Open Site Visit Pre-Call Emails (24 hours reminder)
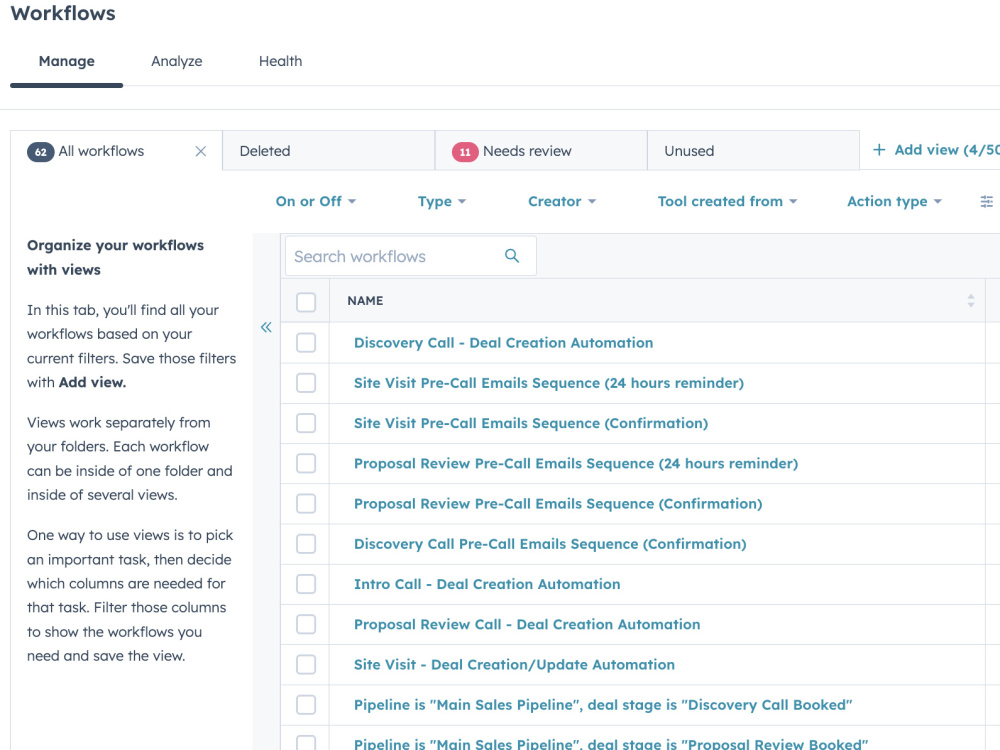This screenshot has width=1000, height=750. coord(548,383)
